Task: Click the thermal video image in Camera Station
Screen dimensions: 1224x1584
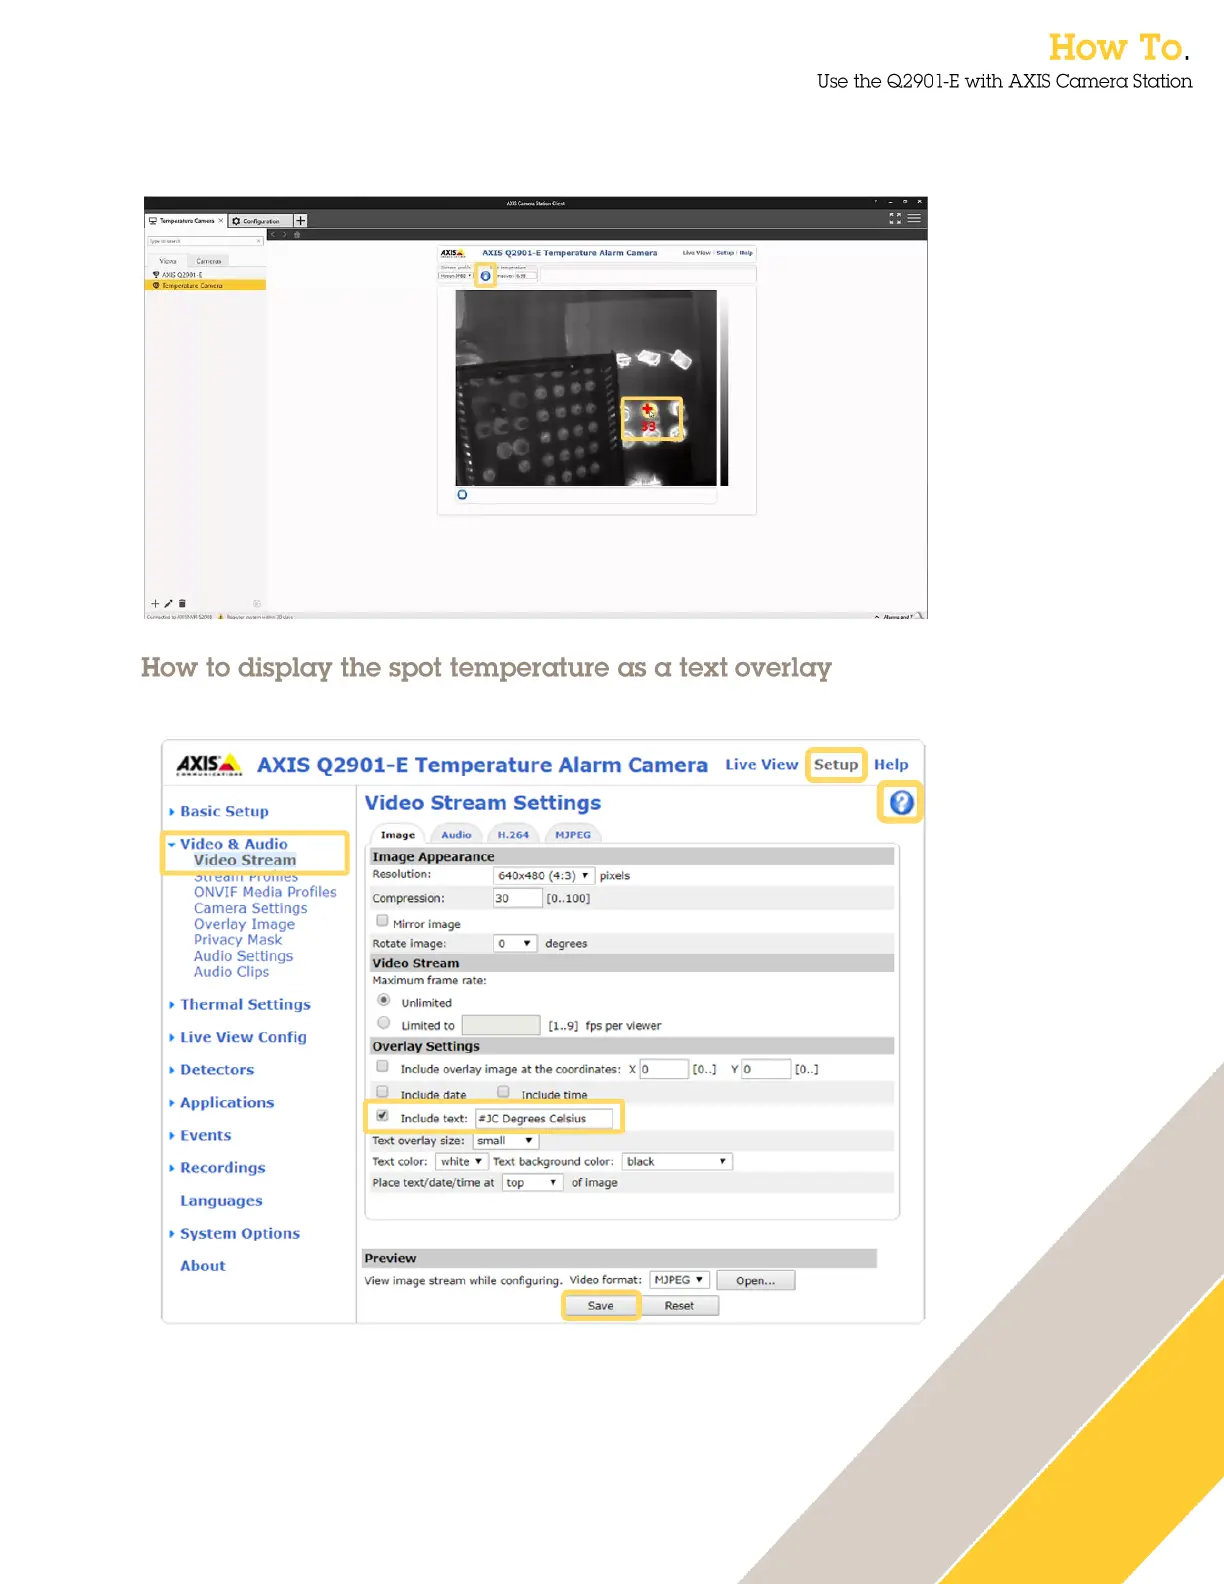Action: click(586, 388)
